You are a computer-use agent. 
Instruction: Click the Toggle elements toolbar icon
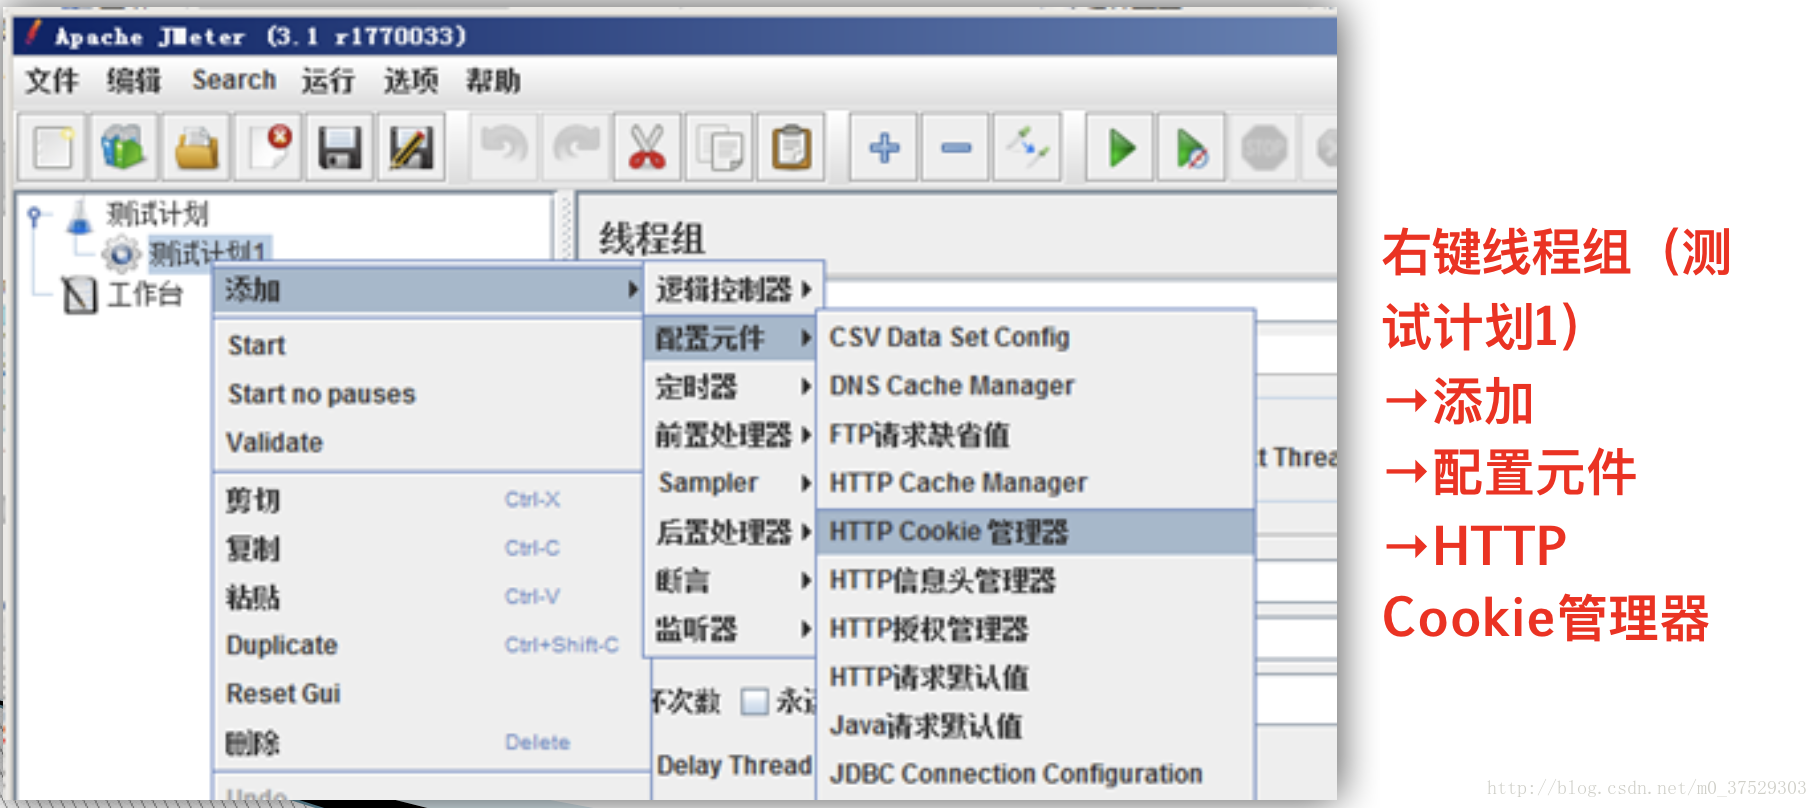(x=1028, y=148)
